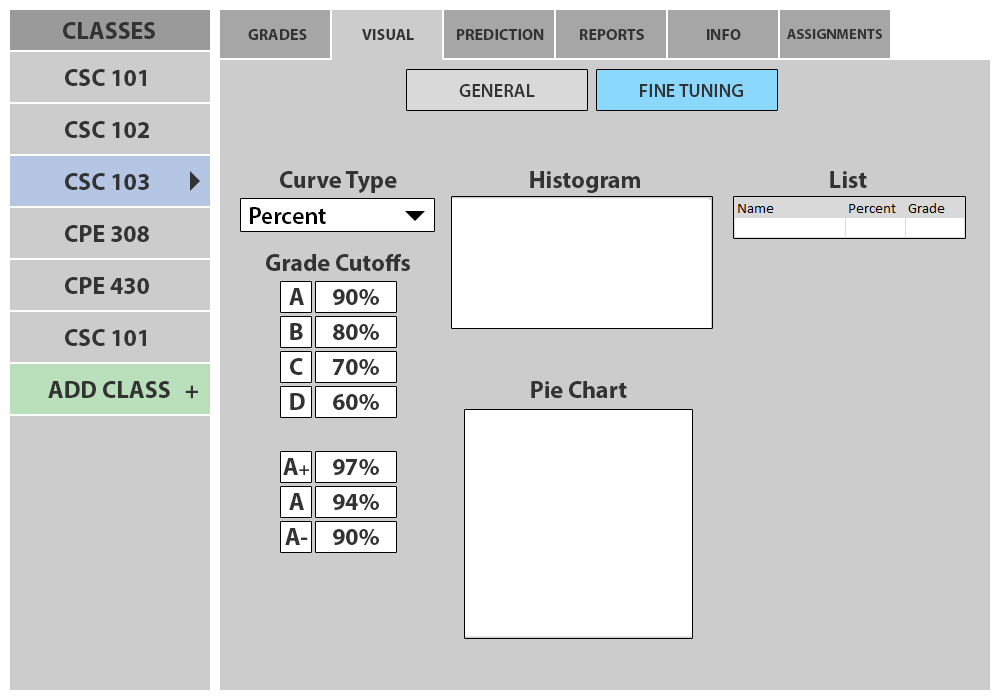The height and width of the screenshot is (700, 1000).
Task: Click the Percent column header in List
Action: (x=872, y=209)
